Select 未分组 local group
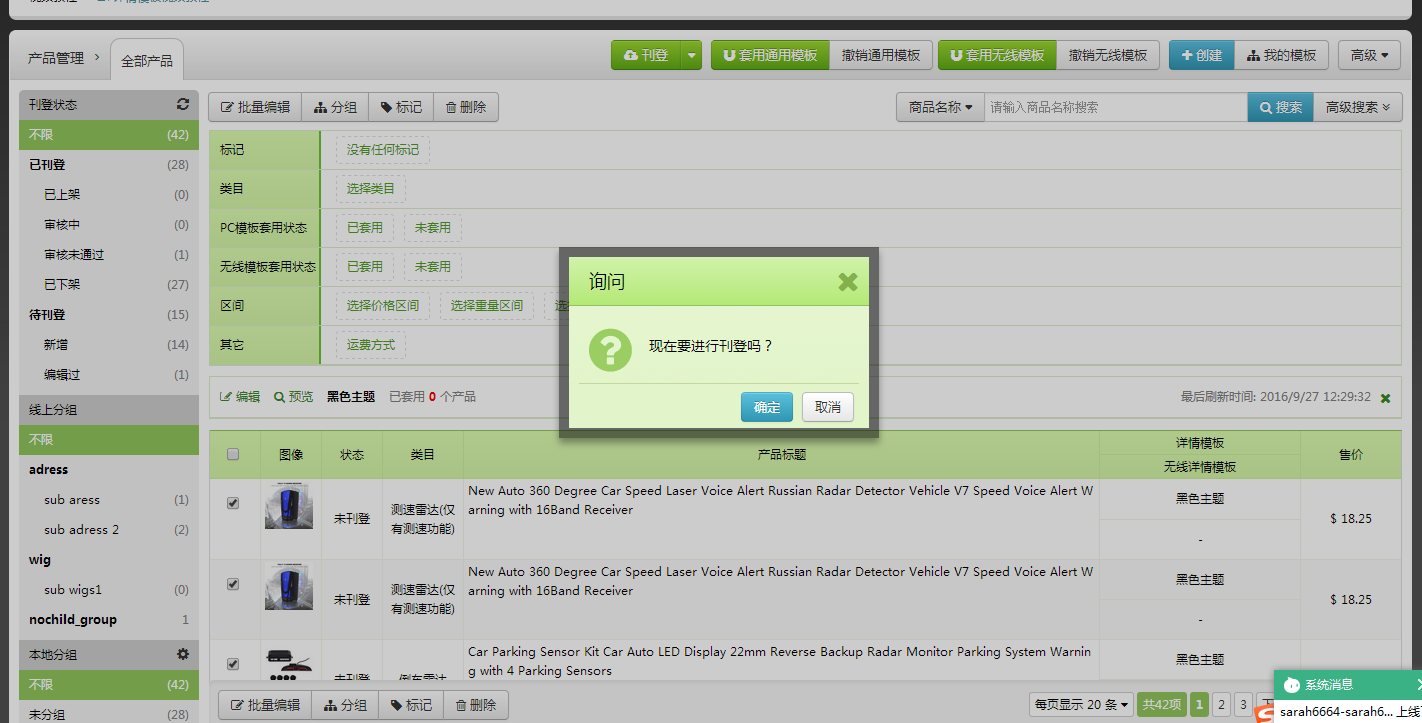 click(x=109, y=714)
